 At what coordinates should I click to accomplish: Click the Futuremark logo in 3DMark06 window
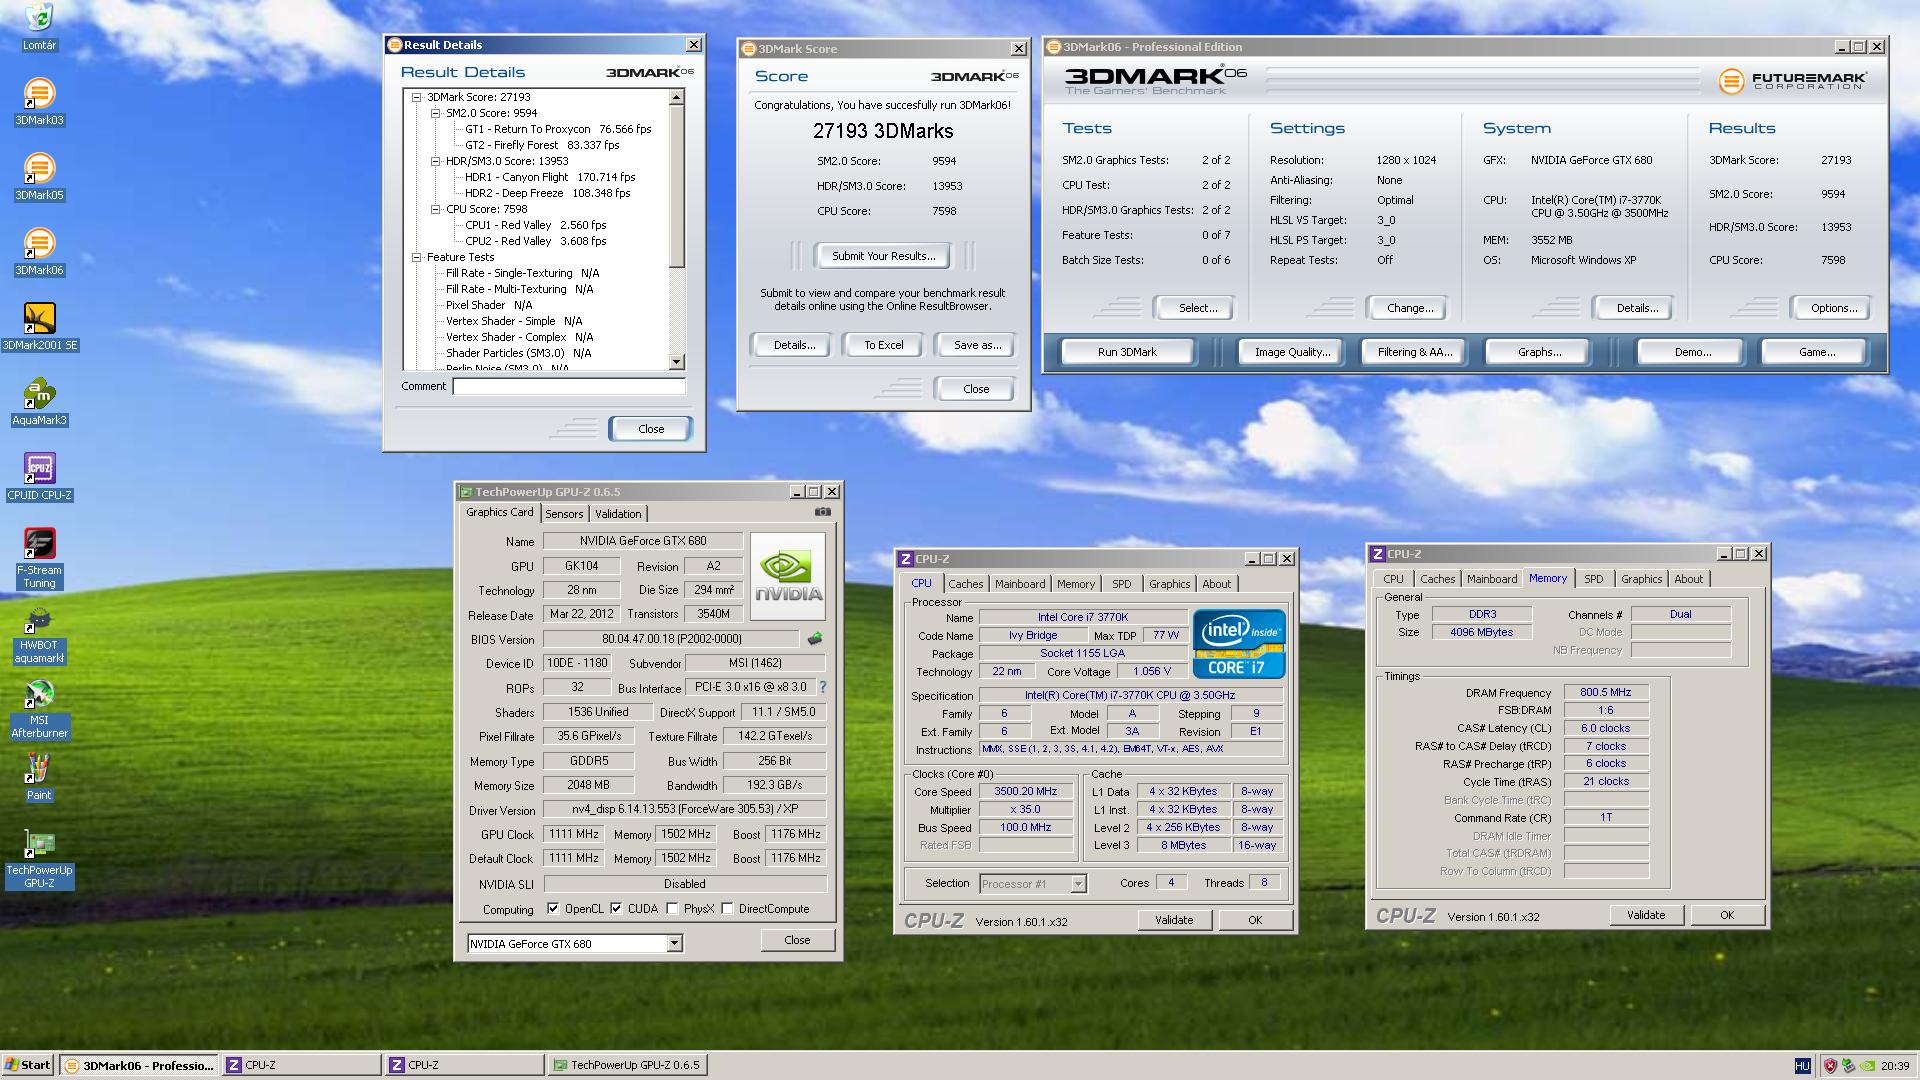point(1792,81)
